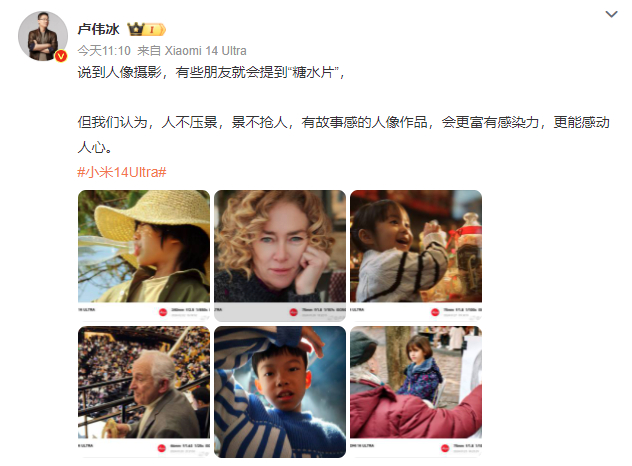The height and width of the screenshot is (466, 632).
Task: Open the elderly man stadium photo
Action: click(144, 392)
